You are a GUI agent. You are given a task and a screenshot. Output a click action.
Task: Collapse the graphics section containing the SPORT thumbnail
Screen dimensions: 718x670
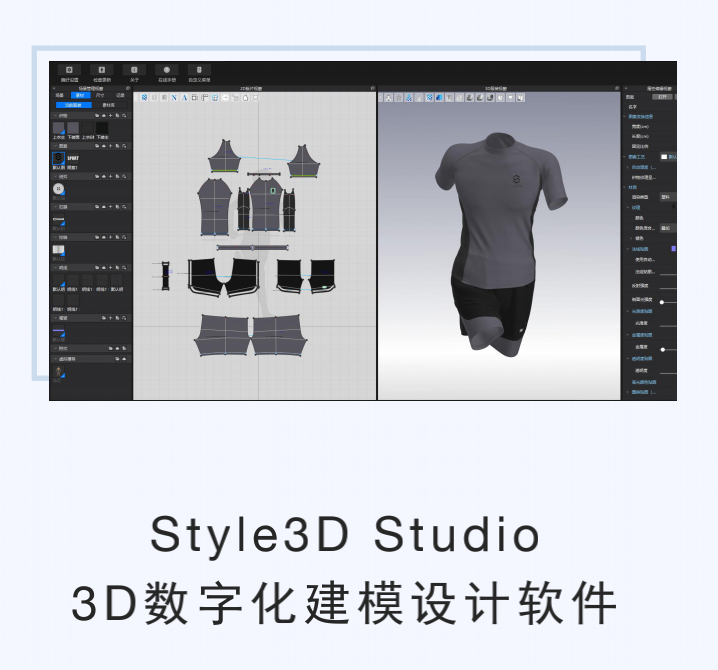coord(55,146)
